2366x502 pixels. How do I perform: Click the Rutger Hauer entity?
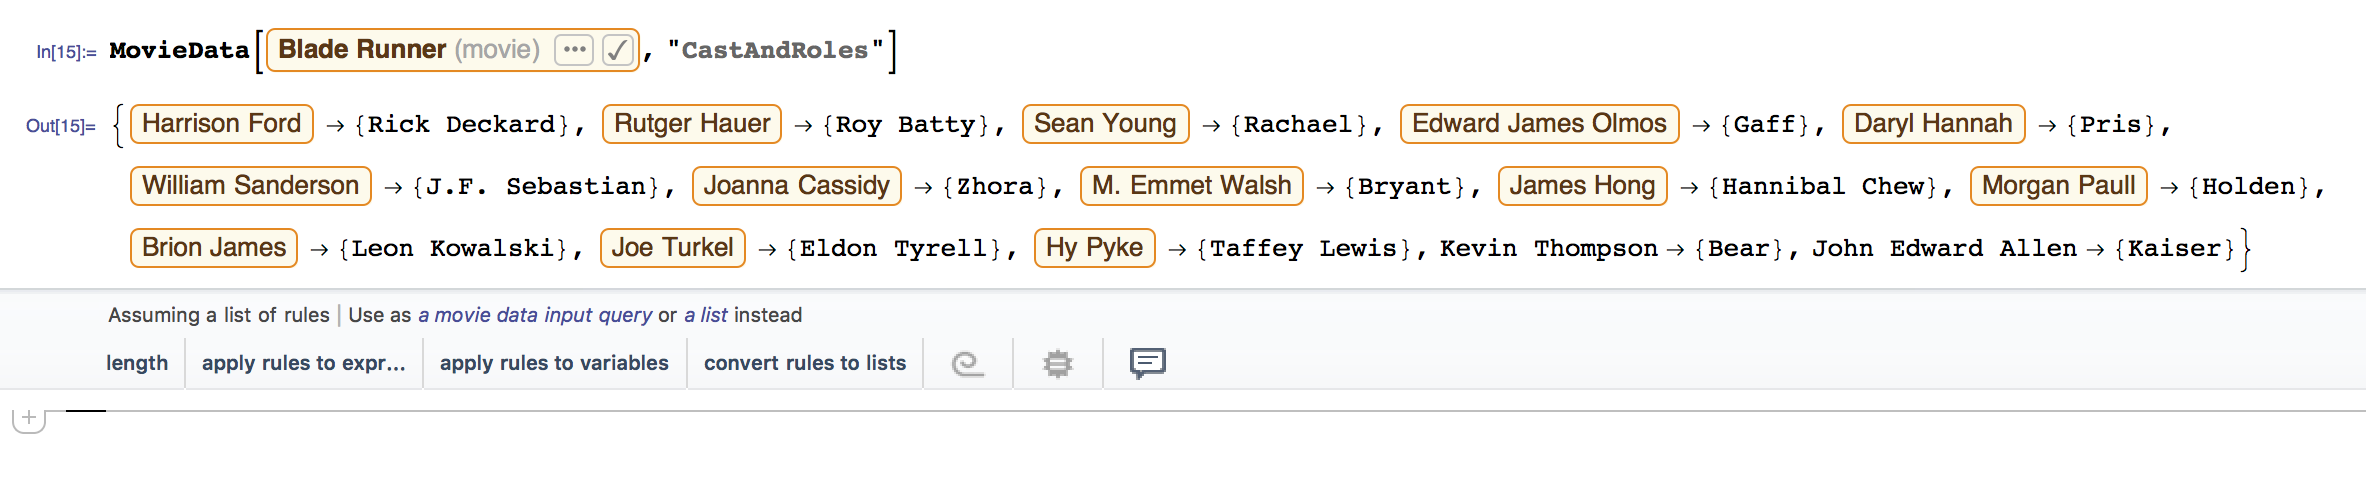pos(692,124)
